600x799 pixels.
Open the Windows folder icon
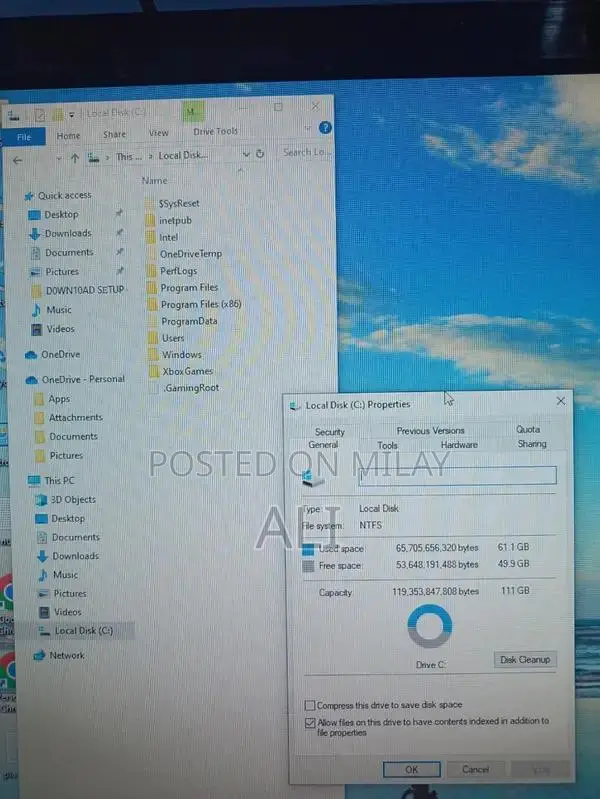pos(150,355)
